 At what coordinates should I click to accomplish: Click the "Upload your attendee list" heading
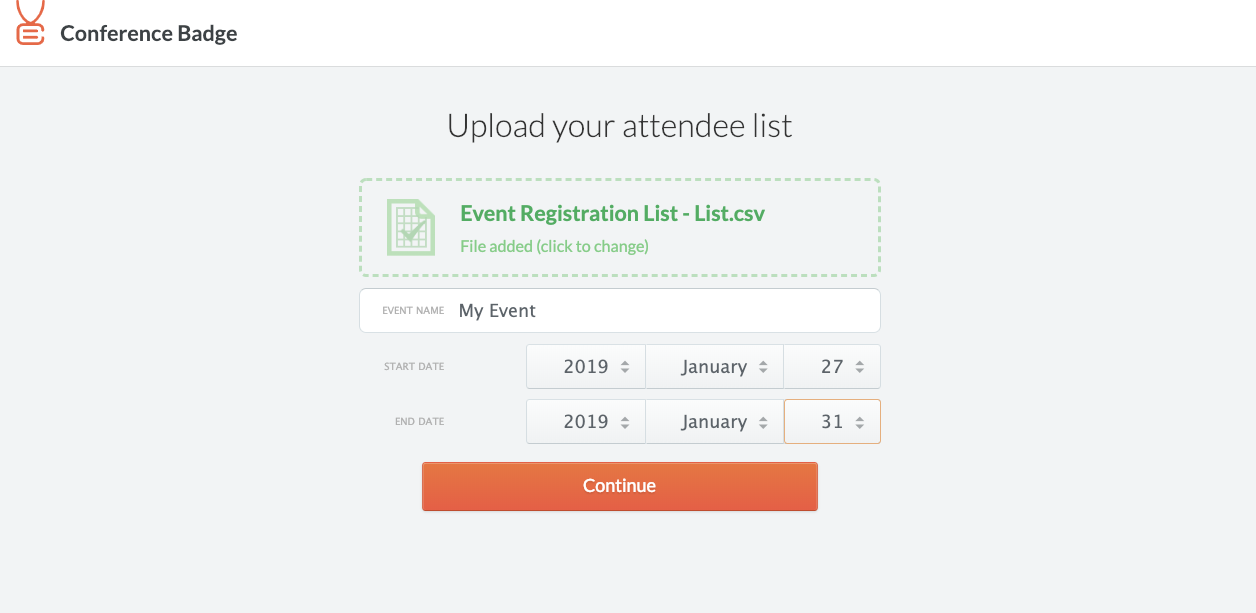pos(620,126)
